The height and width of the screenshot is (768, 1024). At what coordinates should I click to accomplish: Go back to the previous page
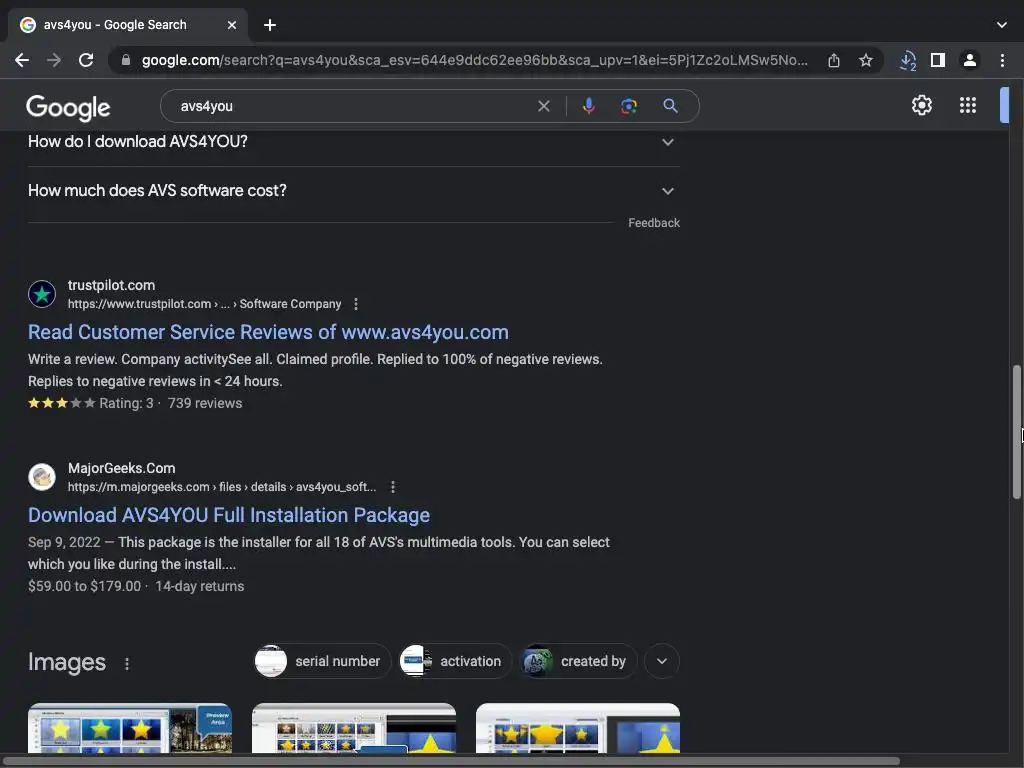tap(22, 61)
